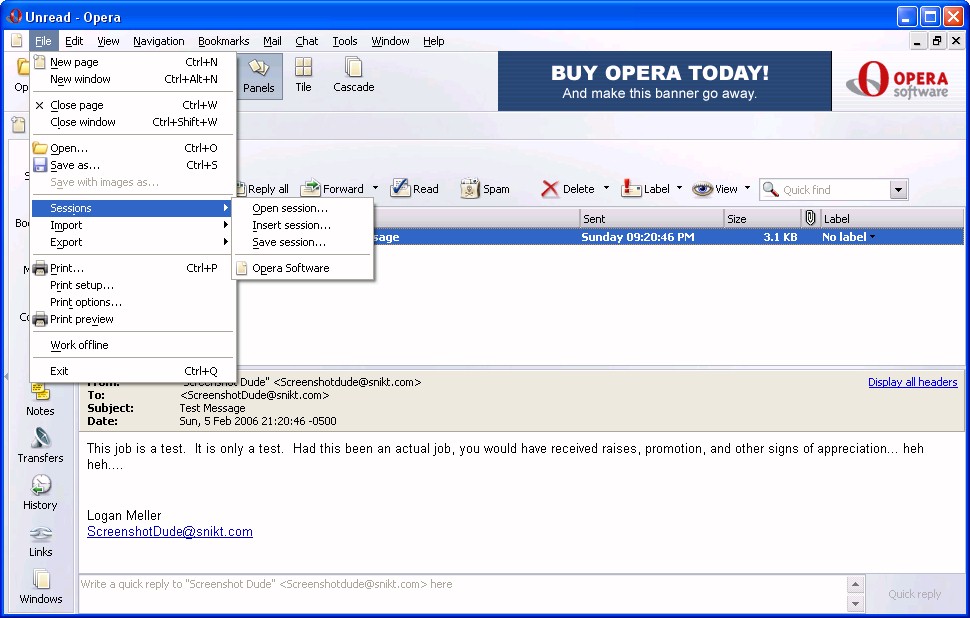Expand the No label dropdown on message
This screenshot has height=618, width=970.
(x=872, y=237)
